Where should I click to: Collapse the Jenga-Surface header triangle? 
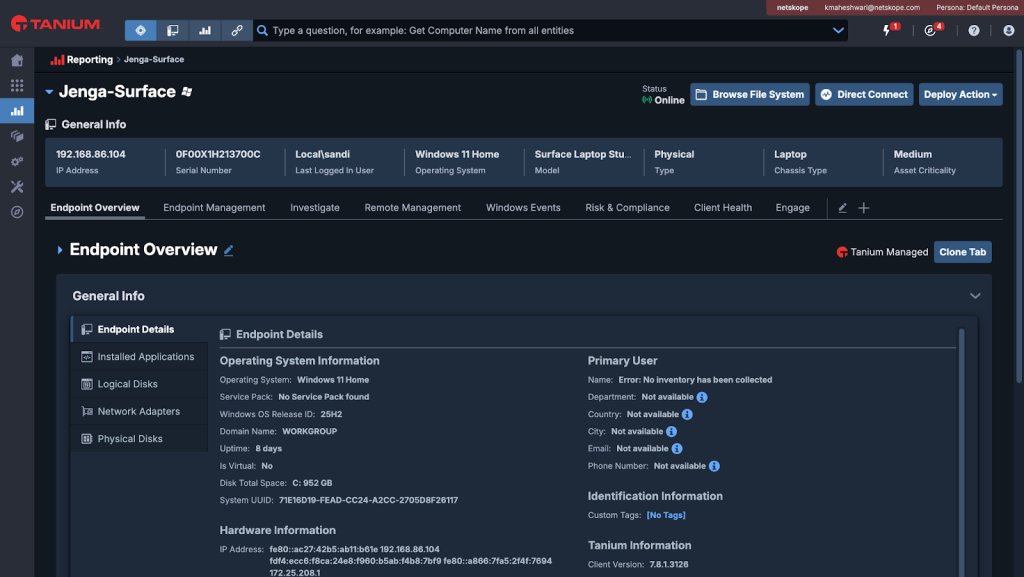click(49, 92)
